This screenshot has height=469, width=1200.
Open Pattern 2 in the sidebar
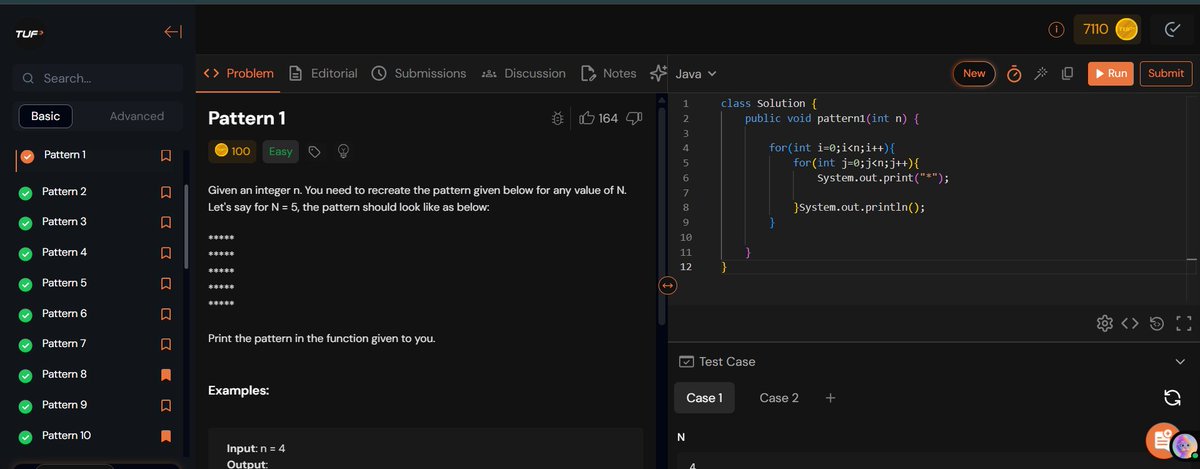64,192
